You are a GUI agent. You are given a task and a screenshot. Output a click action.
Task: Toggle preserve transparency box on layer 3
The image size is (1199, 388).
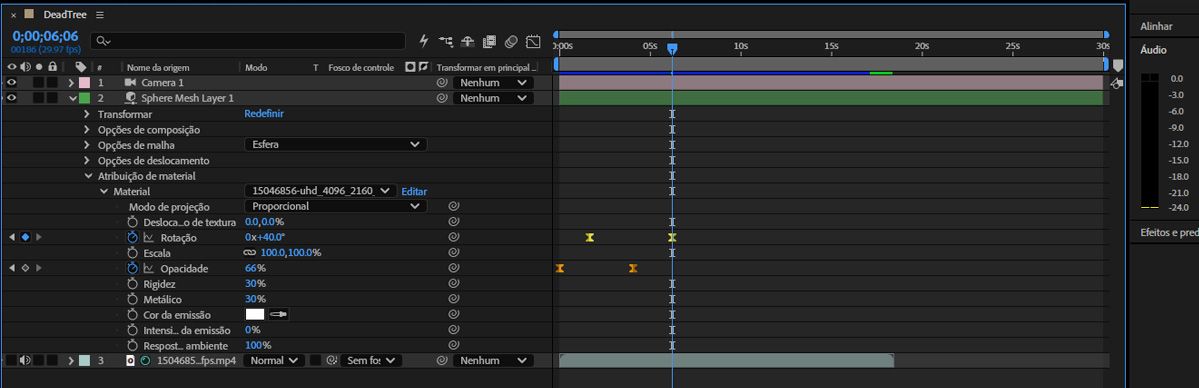coord(315,360)
